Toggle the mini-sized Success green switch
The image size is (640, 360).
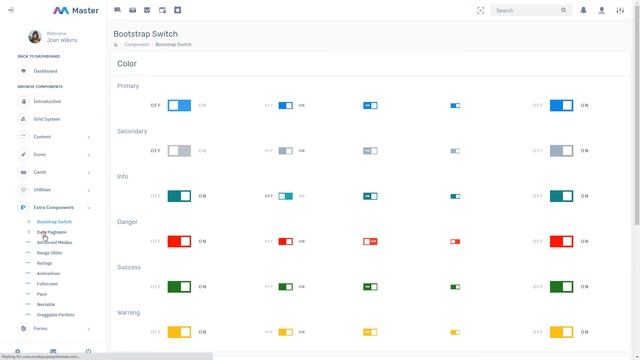[455, 287]
